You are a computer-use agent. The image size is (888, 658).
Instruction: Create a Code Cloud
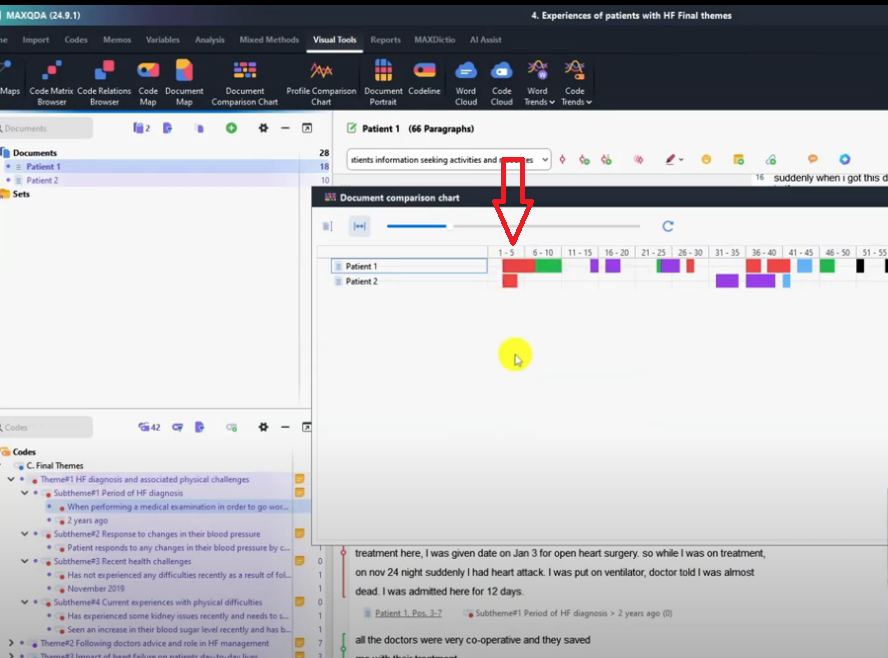pos(501,83)
